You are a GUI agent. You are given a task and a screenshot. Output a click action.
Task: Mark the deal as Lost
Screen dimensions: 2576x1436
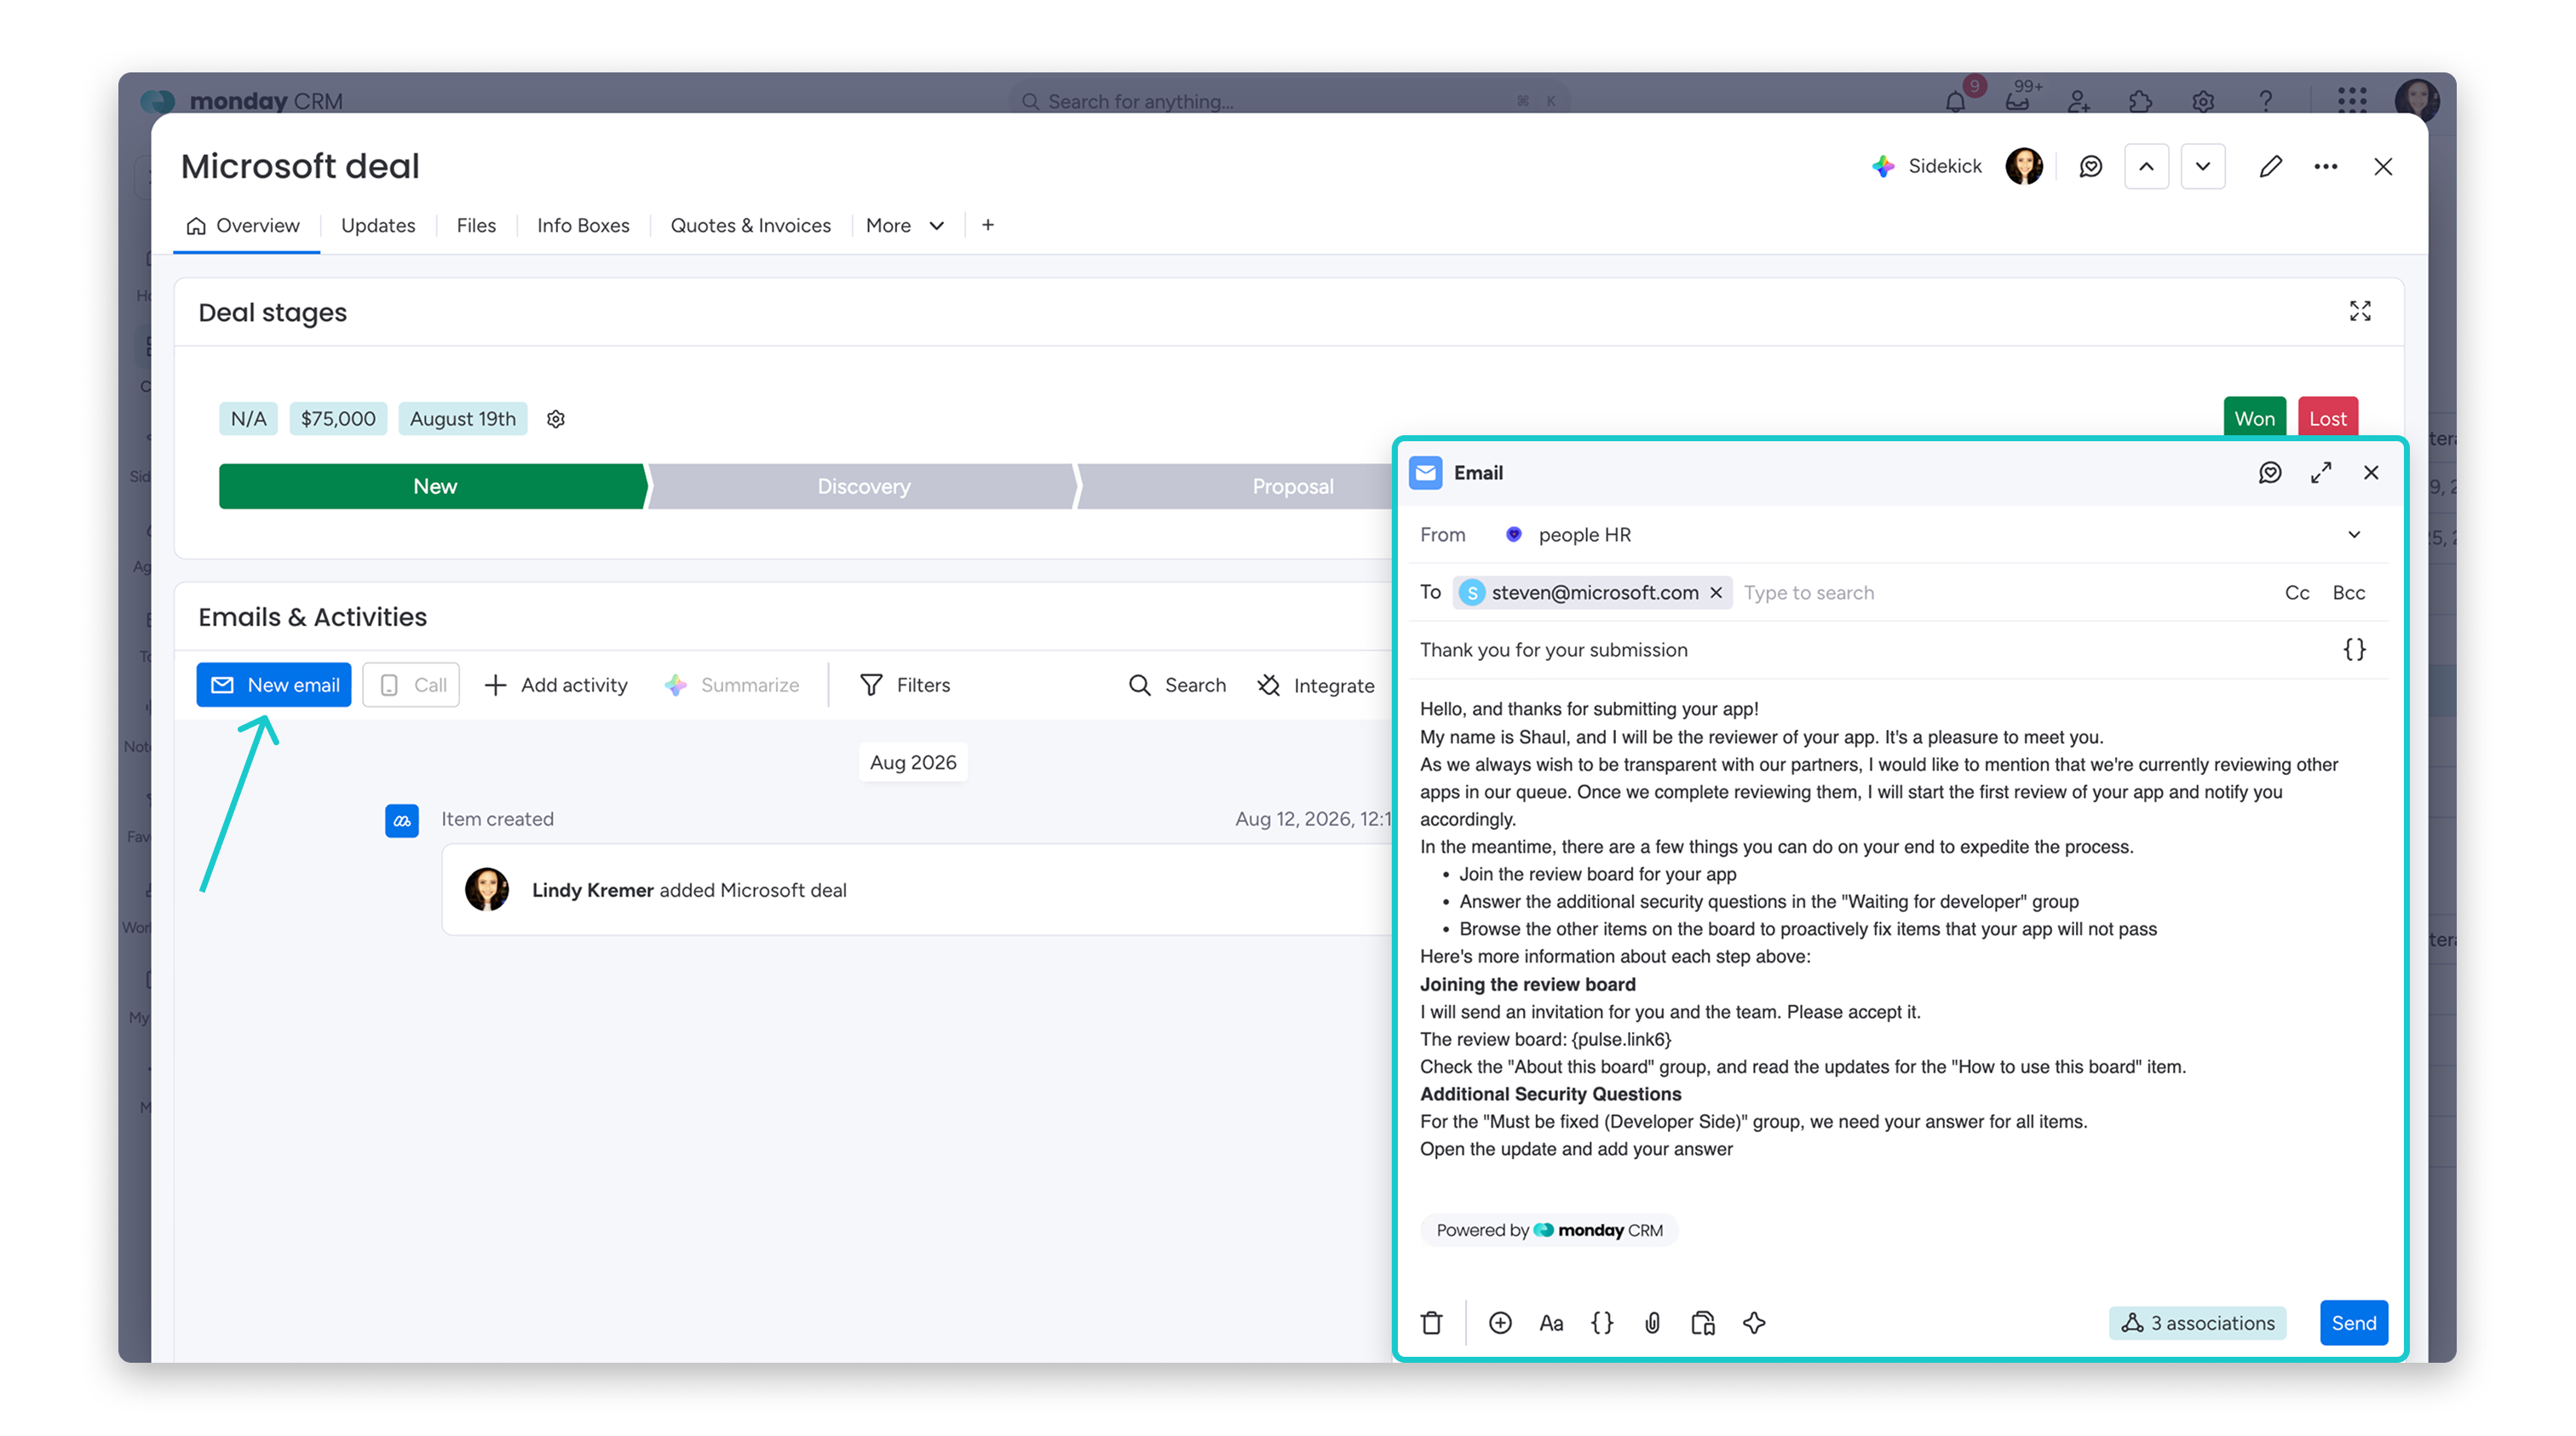pyautogui.click(x=2327, y=418)
